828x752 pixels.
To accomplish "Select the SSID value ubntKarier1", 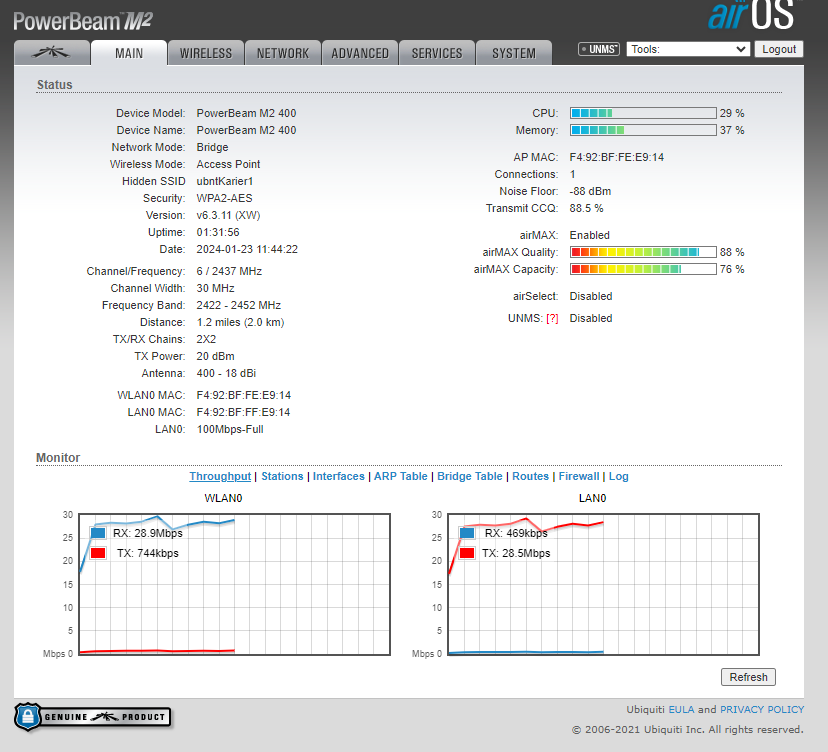I will coord(225,181).
